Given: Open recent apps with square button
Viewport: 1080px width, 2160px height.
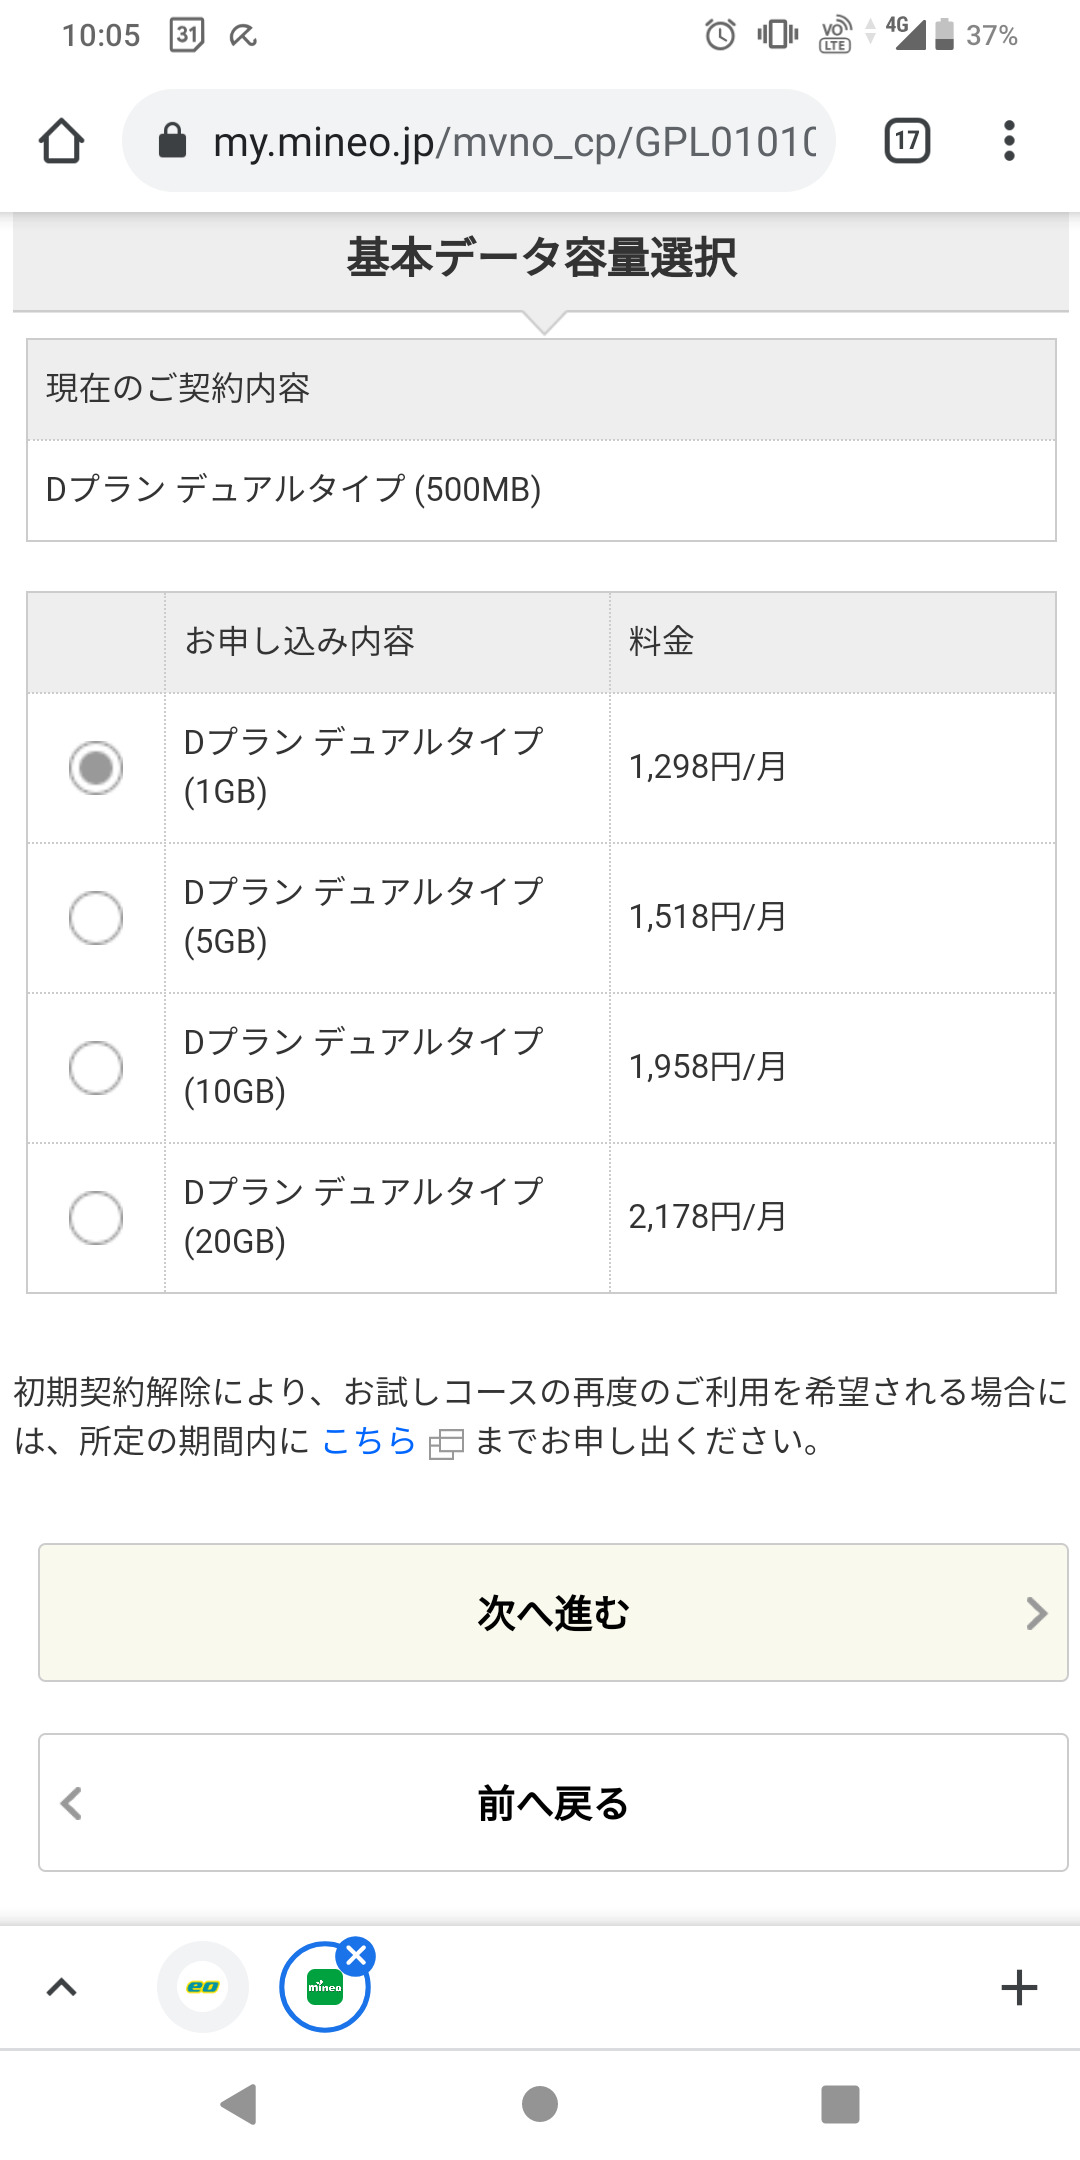Looking at the screenshot, I should pos(840,2104).
